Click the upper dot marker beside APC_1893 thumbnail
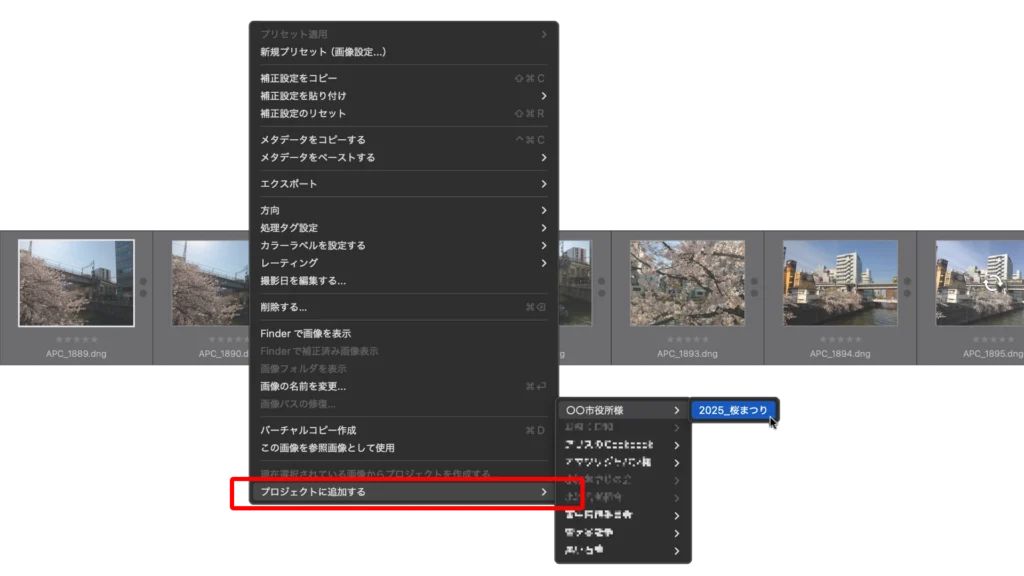Image resolution: width=1024 pixels, height=576 pixels. pos(754,282)
